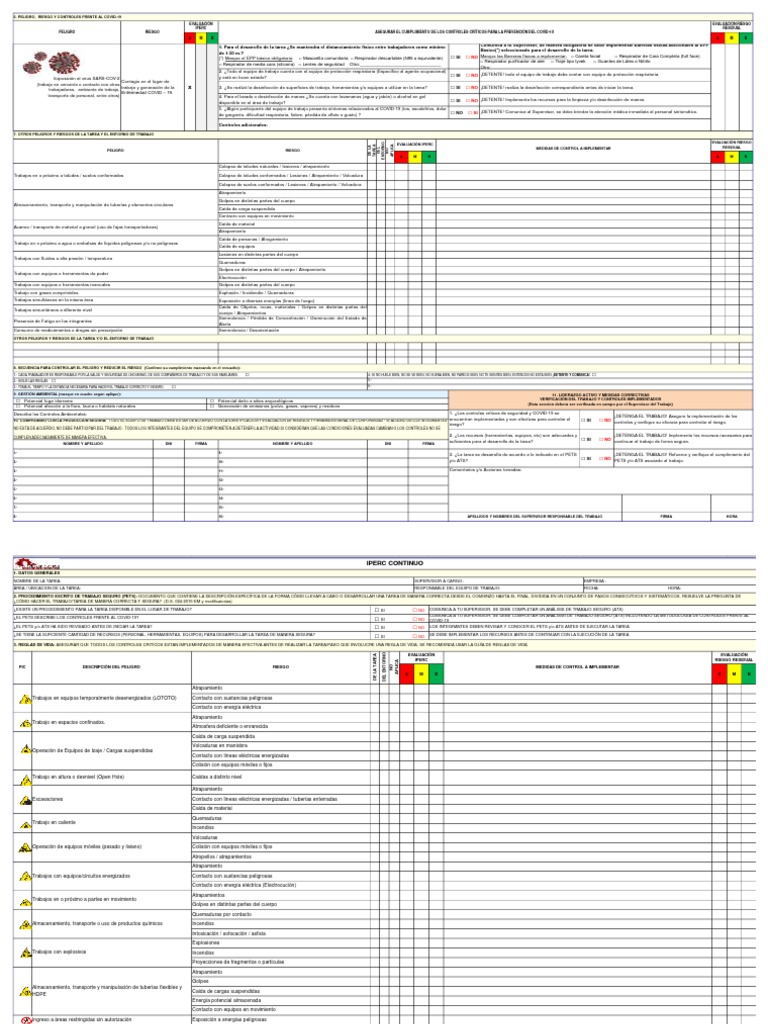Click the '11. LIDERAZGO ACTIVO Y MEDIDAS CORRECTIVAS' section header
The image size is (768, 1024).
tap(600, 399)
